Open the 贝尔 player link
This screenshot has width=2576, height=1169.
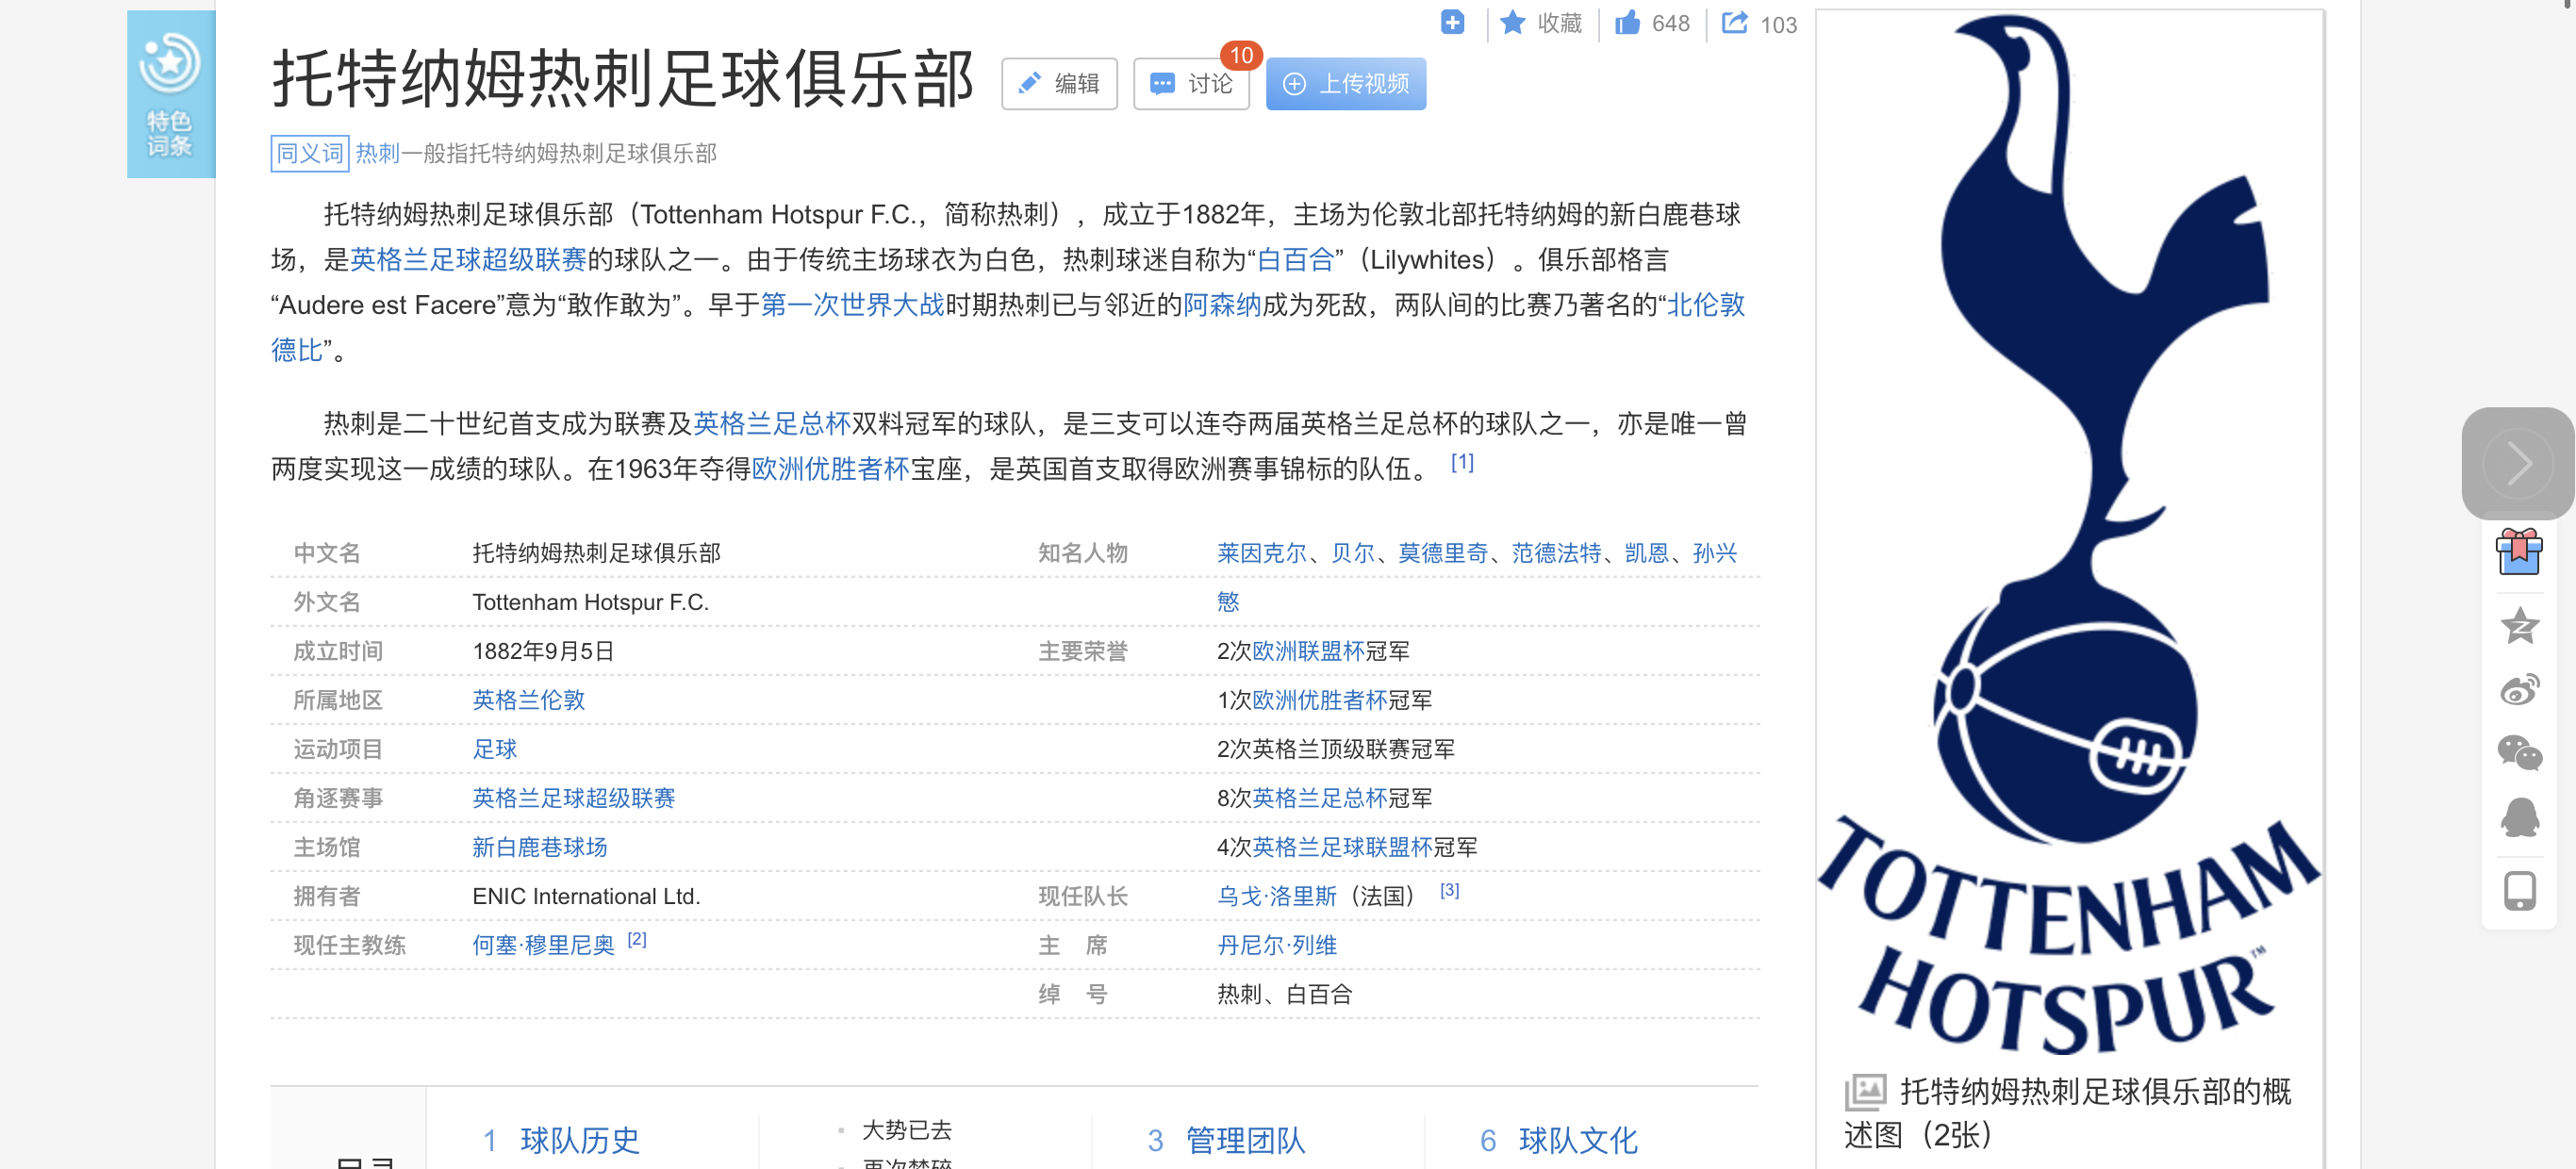tap(1352, 553)
